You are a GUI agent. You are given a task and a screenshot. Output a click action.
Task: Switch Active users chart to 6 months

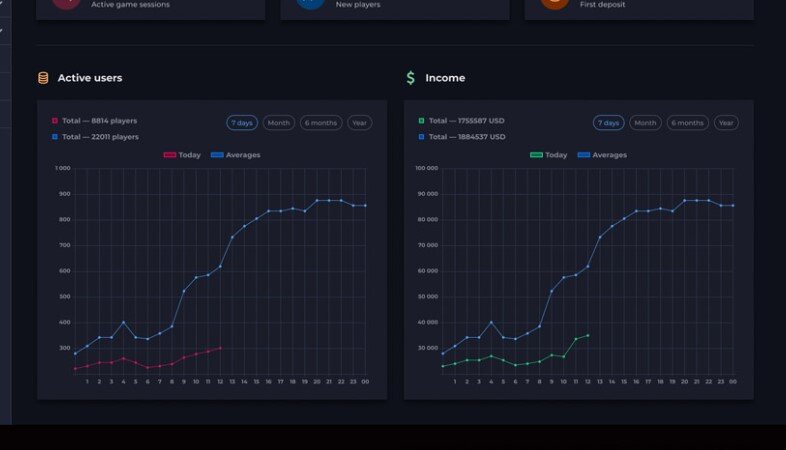(321, 123)
